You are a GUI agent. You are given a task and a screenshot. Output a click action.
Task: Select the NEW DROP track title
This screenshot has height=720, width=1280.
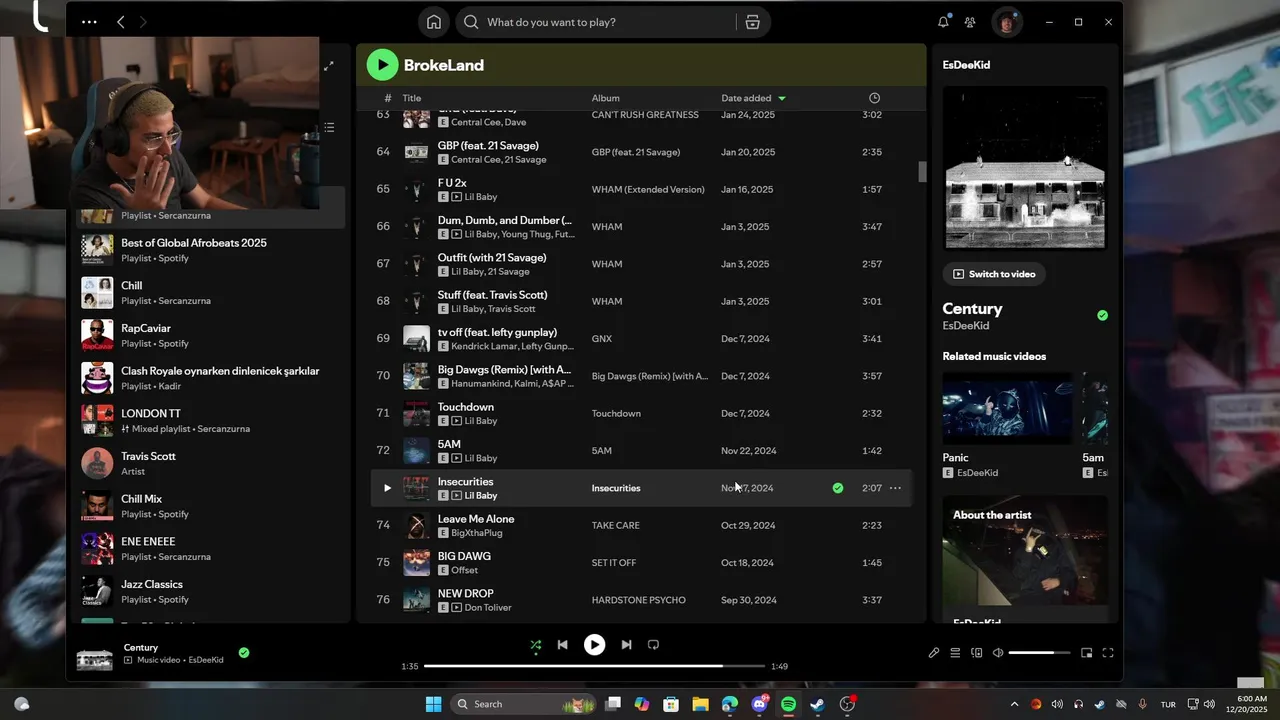pyautogui.click(x=465, y=594)
